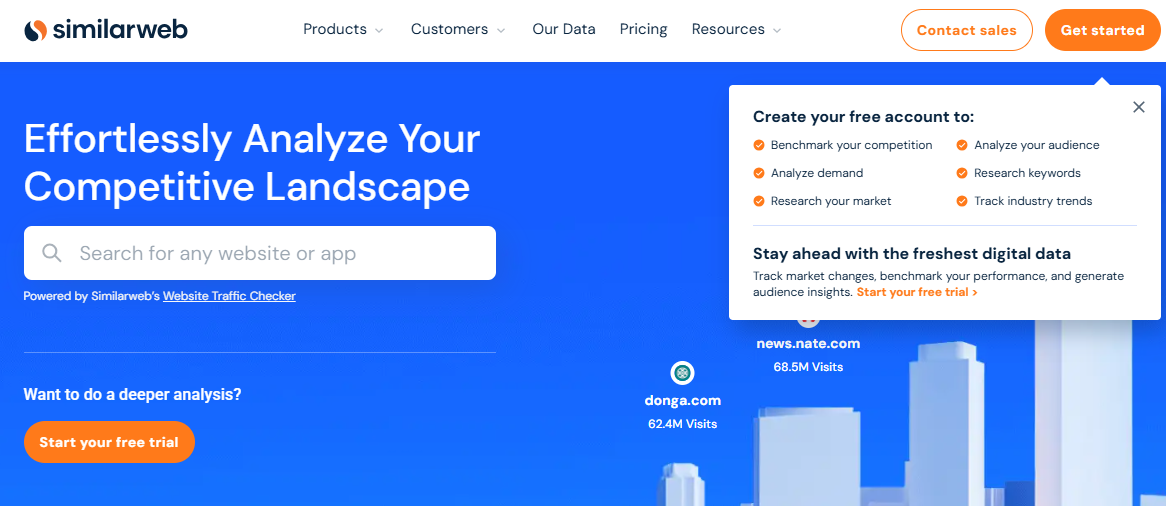Click Analyze your audience text

pos(1037,145)
